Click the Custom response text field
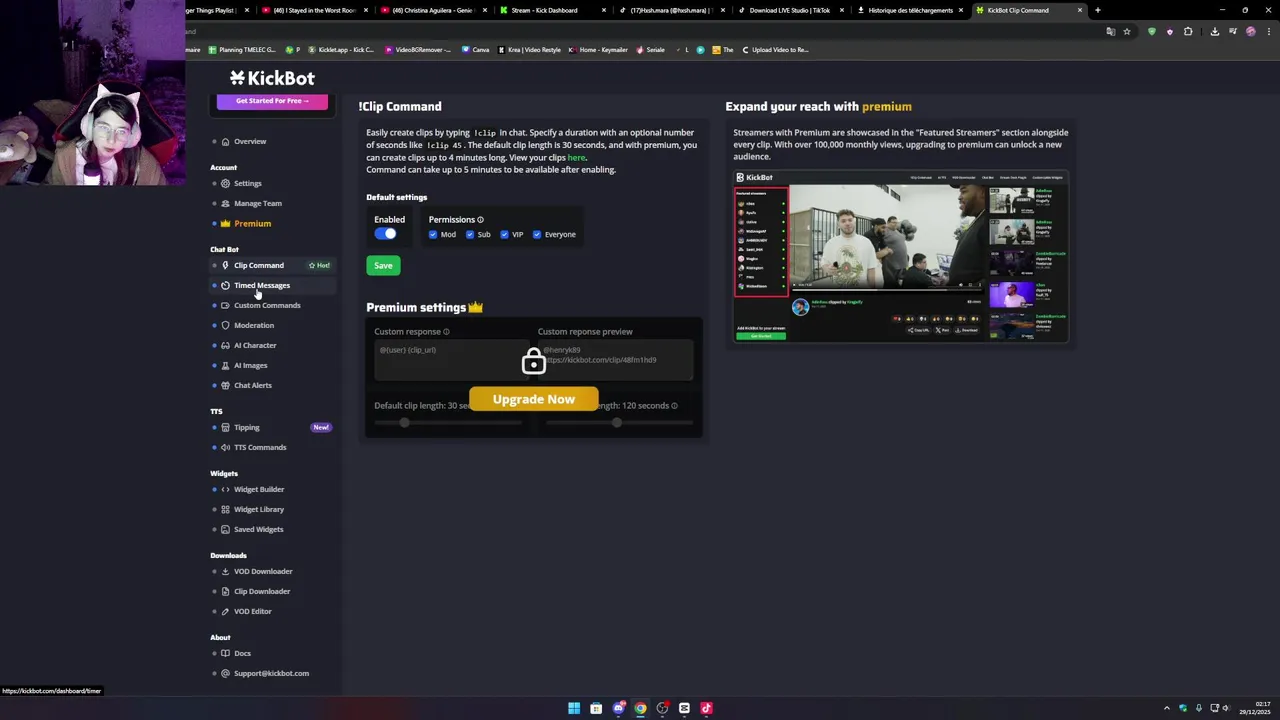 coord(452,360)
